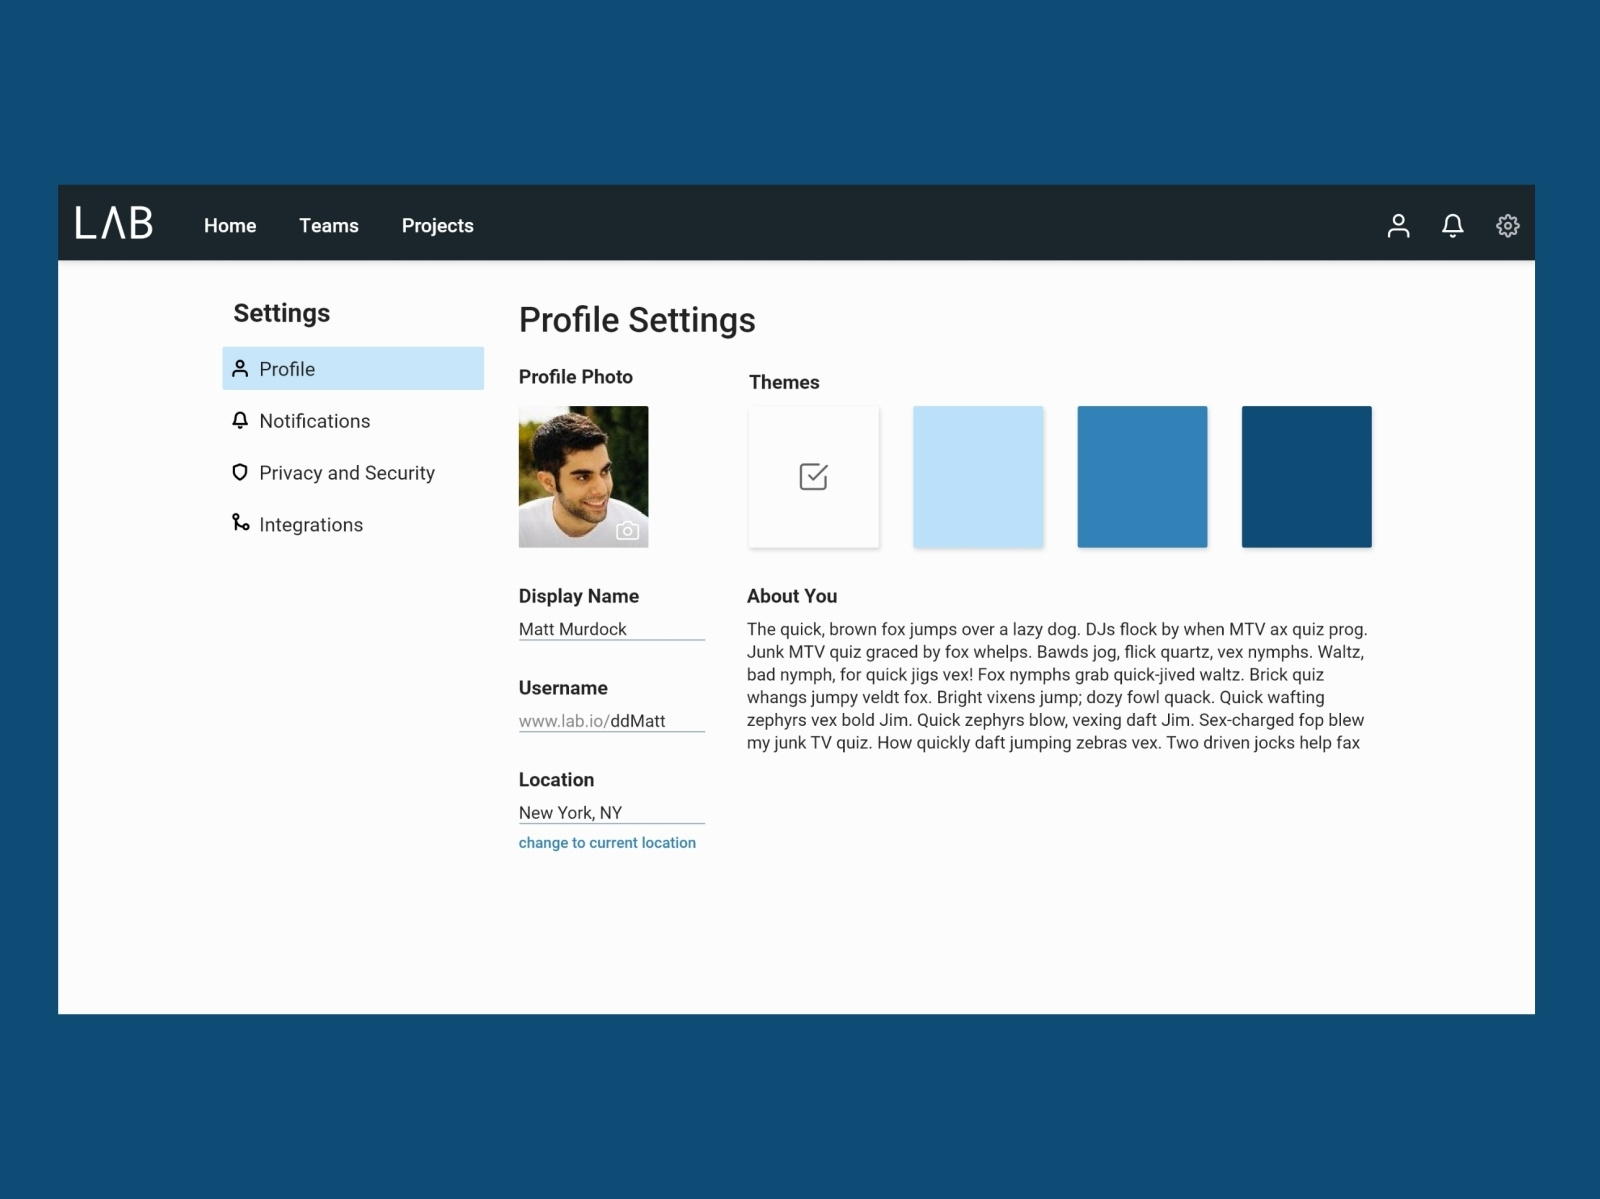Select the shield icon beside Privacy and Security
The height and width of the screenshot is (1199, 1600).
click(239, 472)
